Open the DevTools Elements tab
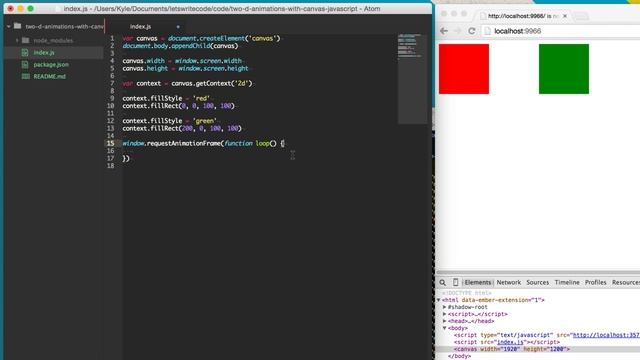This screenshot has height=360, width=640. coord(478,282)
